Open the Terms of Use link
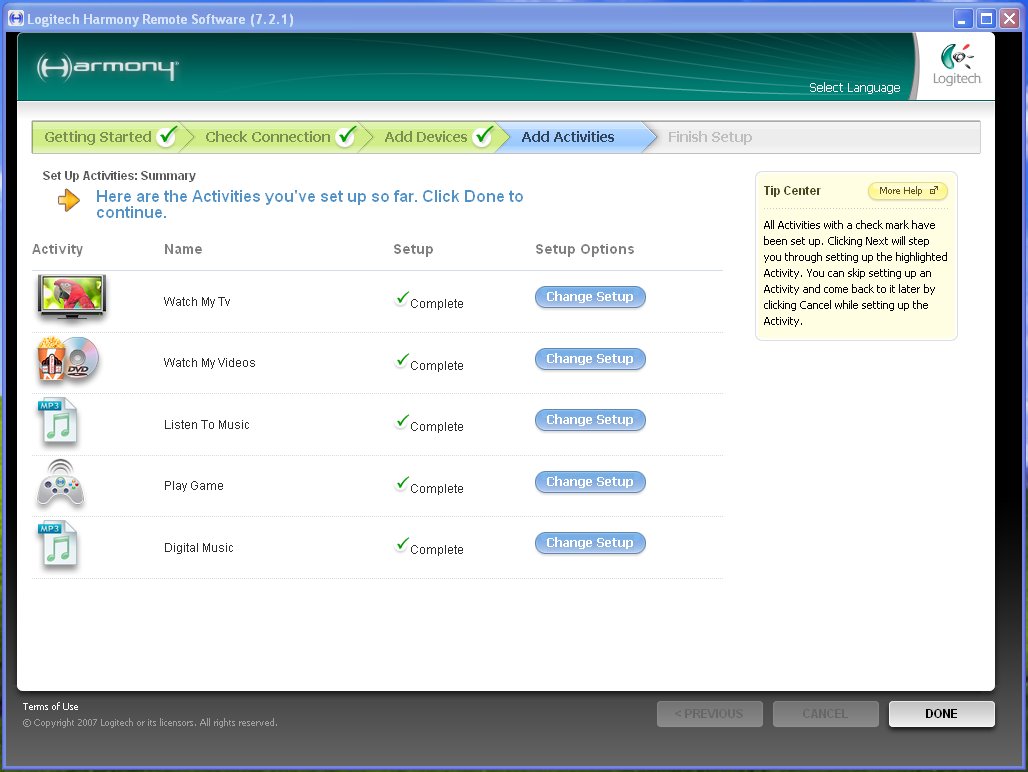This screenshot has width=1028, height=772. point(50,706)
